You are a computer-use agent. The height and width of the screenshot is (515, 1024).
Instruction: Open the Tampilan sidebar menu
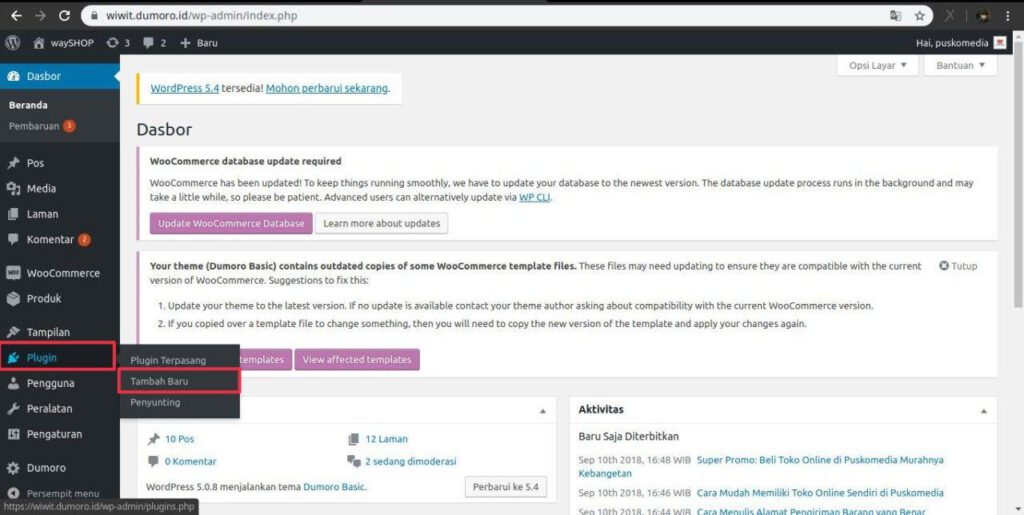pos(48,332)
